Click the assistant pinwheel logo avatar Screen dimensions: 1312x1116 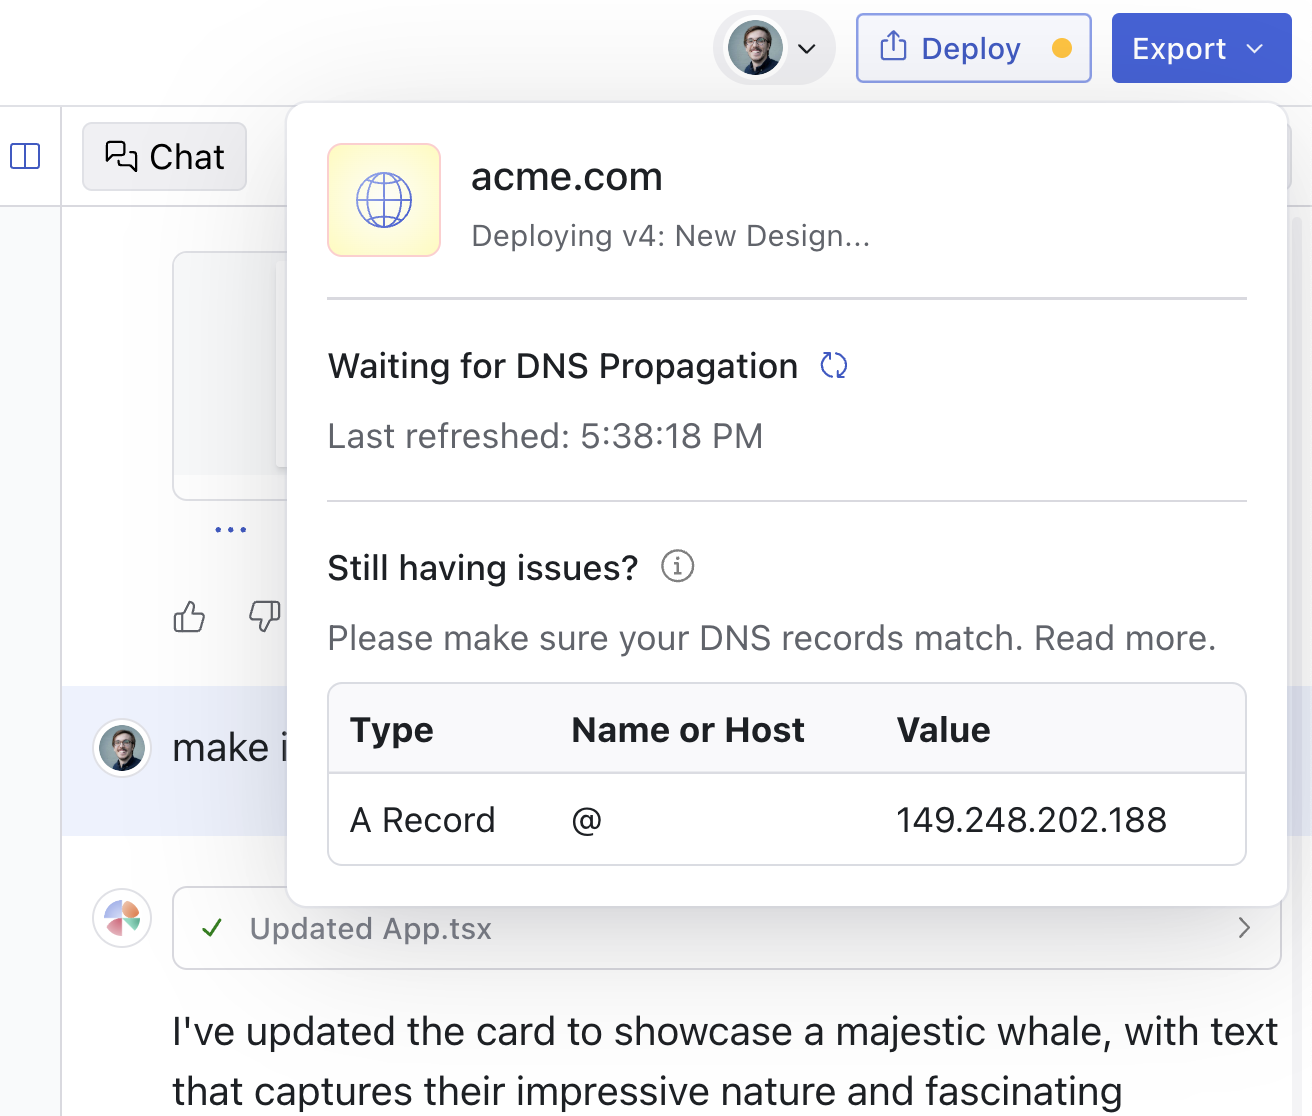(122, 918)
